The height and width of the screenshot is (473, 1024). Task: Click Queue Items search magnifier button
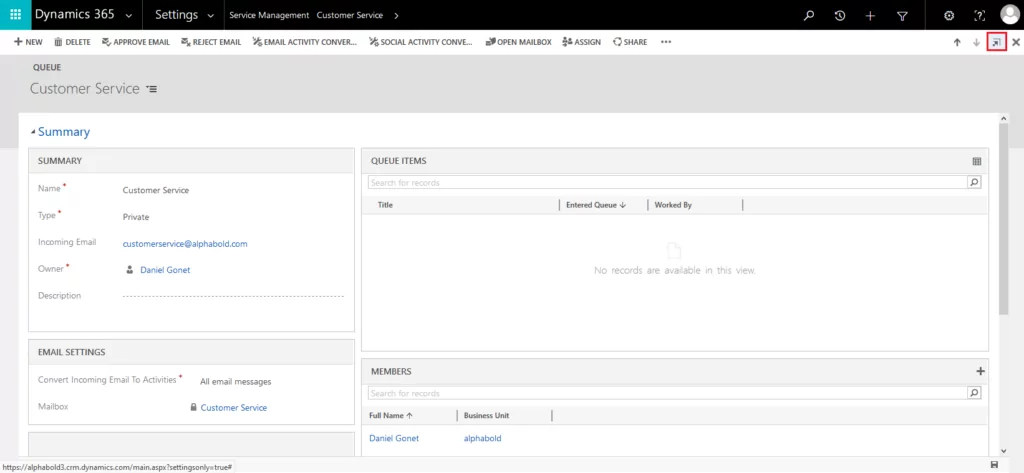click(x=974, y=183)
